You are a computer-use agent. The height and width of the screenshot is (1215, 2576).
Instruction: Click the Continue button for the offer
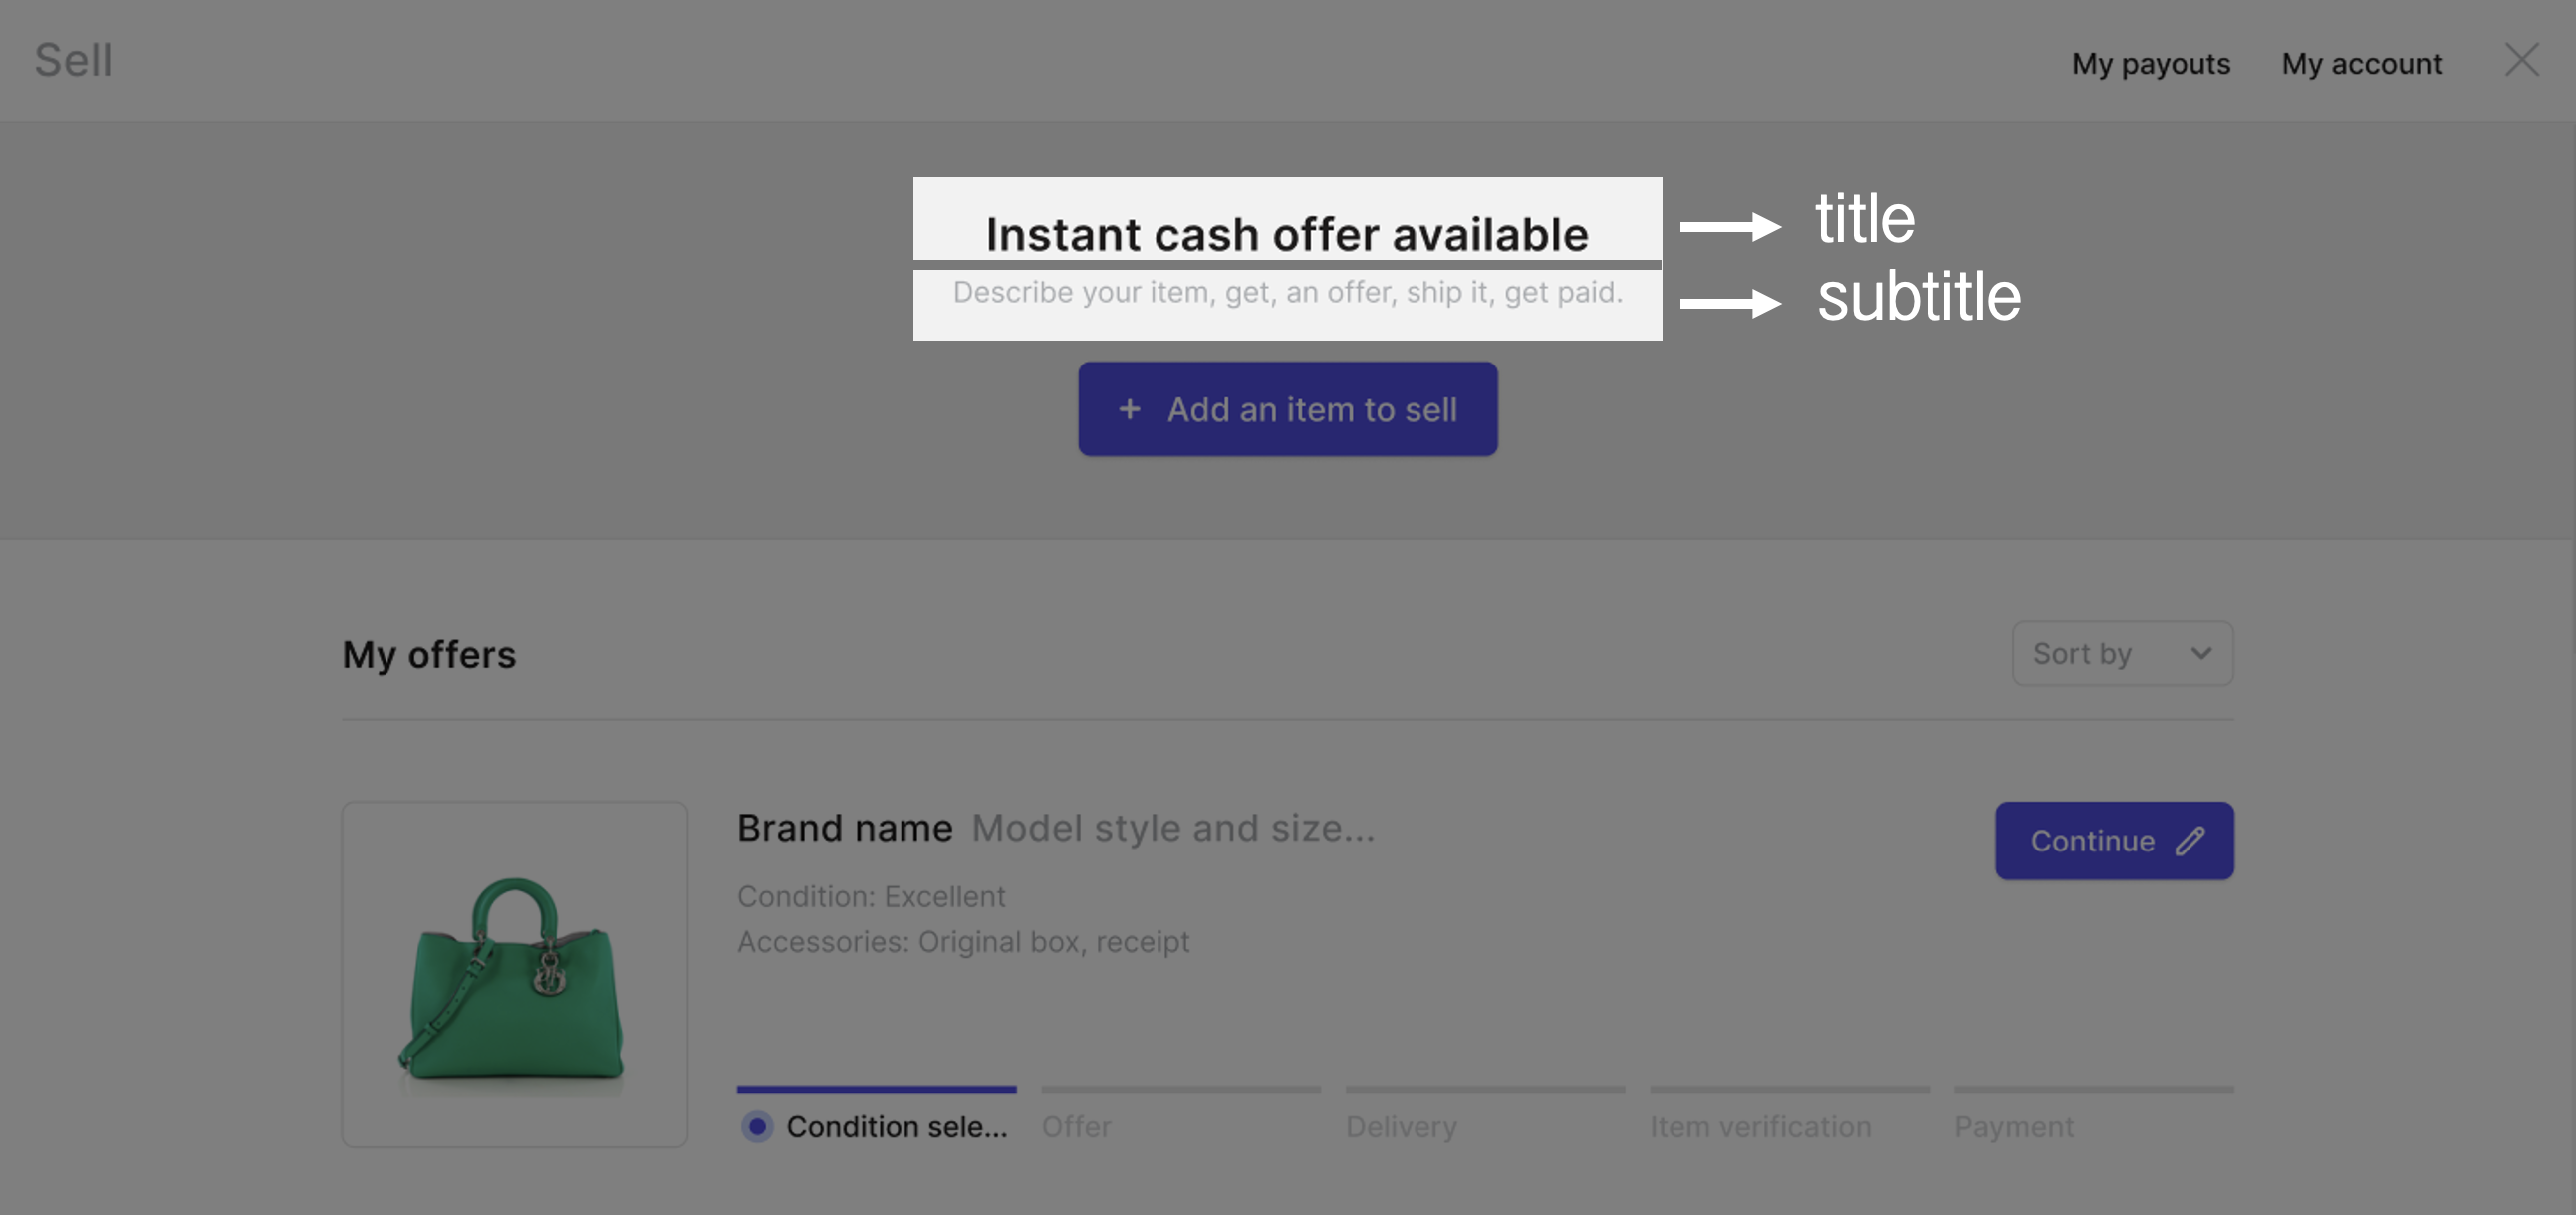pos(2114,841)
